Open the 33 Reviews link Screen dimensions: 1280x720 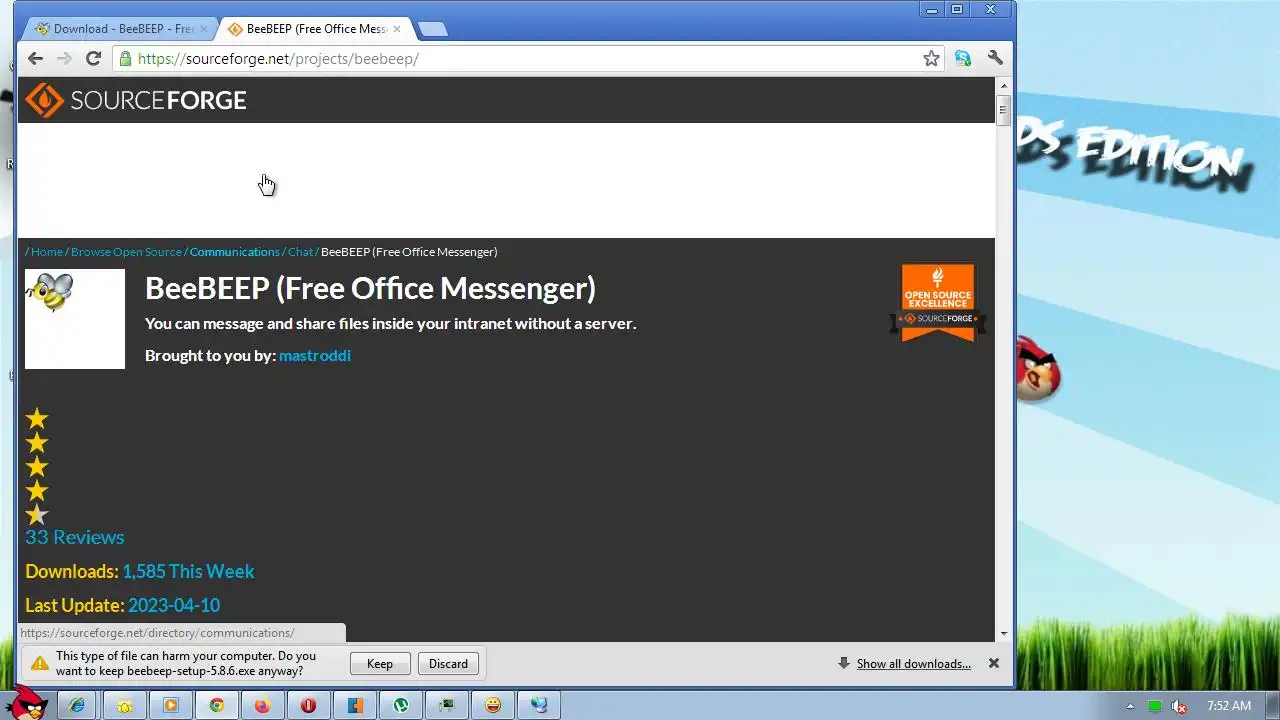[x=75, y=537]
